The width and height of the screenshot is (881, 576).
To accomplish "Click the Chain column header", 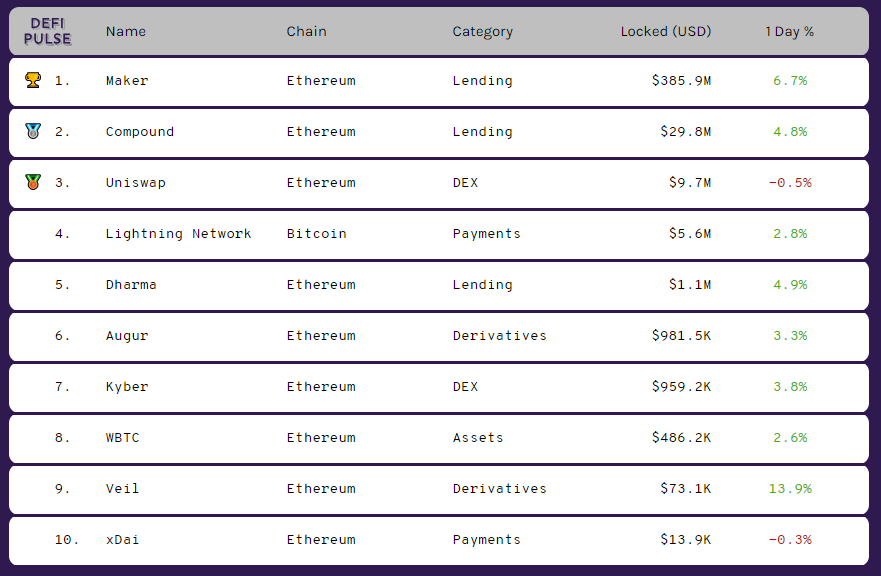I will 306,31.
